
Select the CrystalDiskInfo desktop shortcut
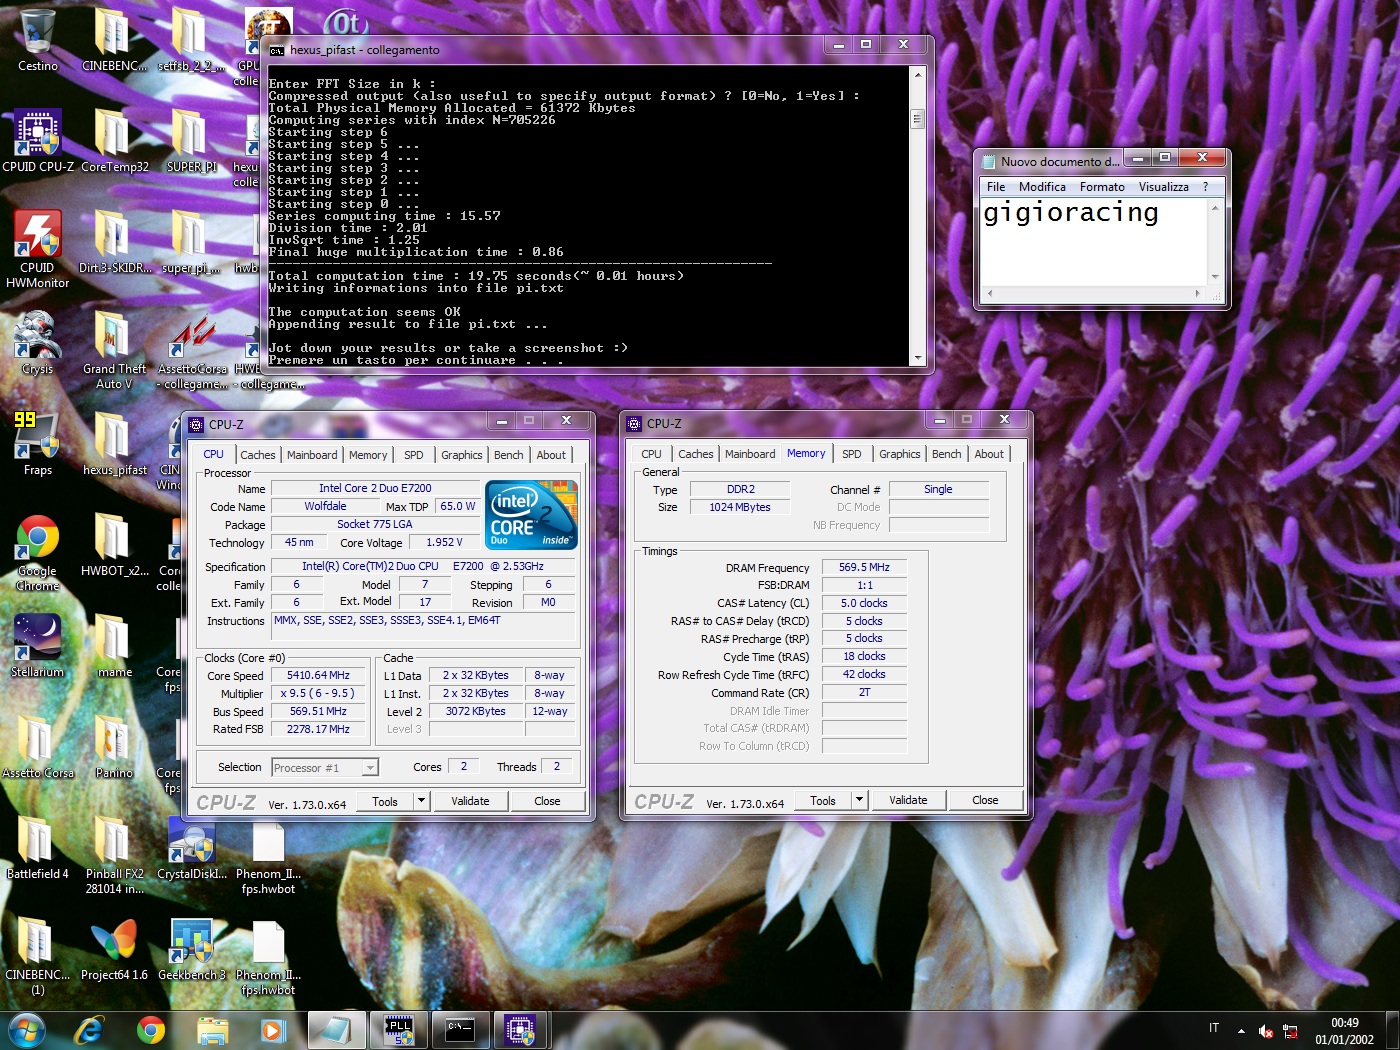(x=191, y=848)
